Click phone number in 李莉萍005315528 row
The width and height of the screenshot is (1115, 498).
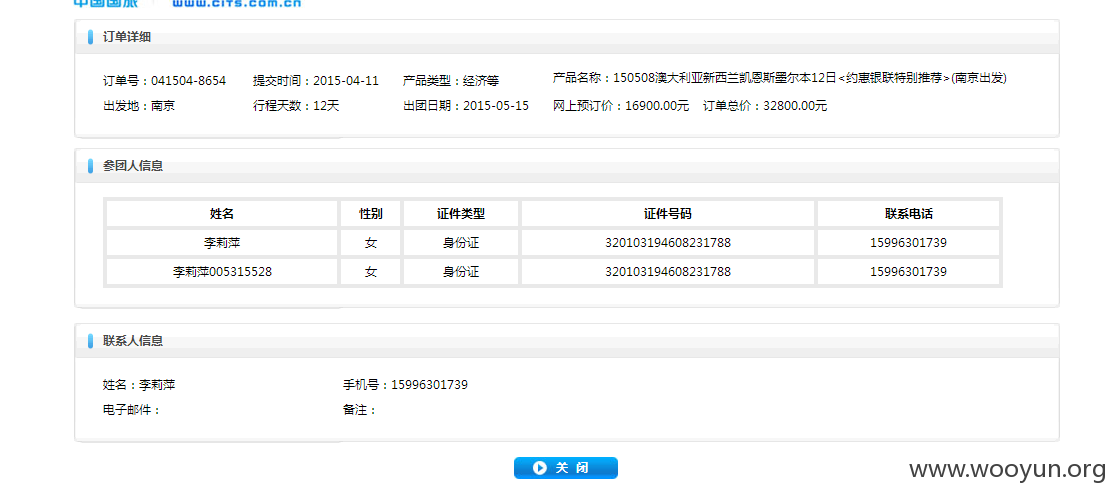pos(908,272)
